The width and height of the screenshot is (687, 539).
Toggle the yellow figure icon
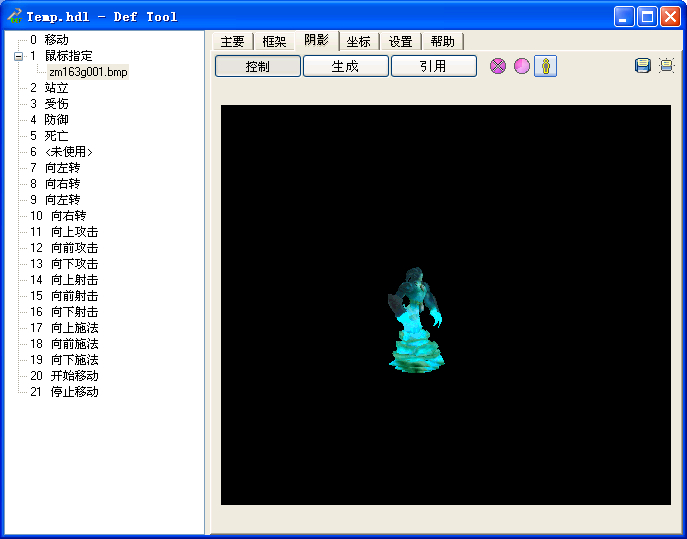click(546, 66)
